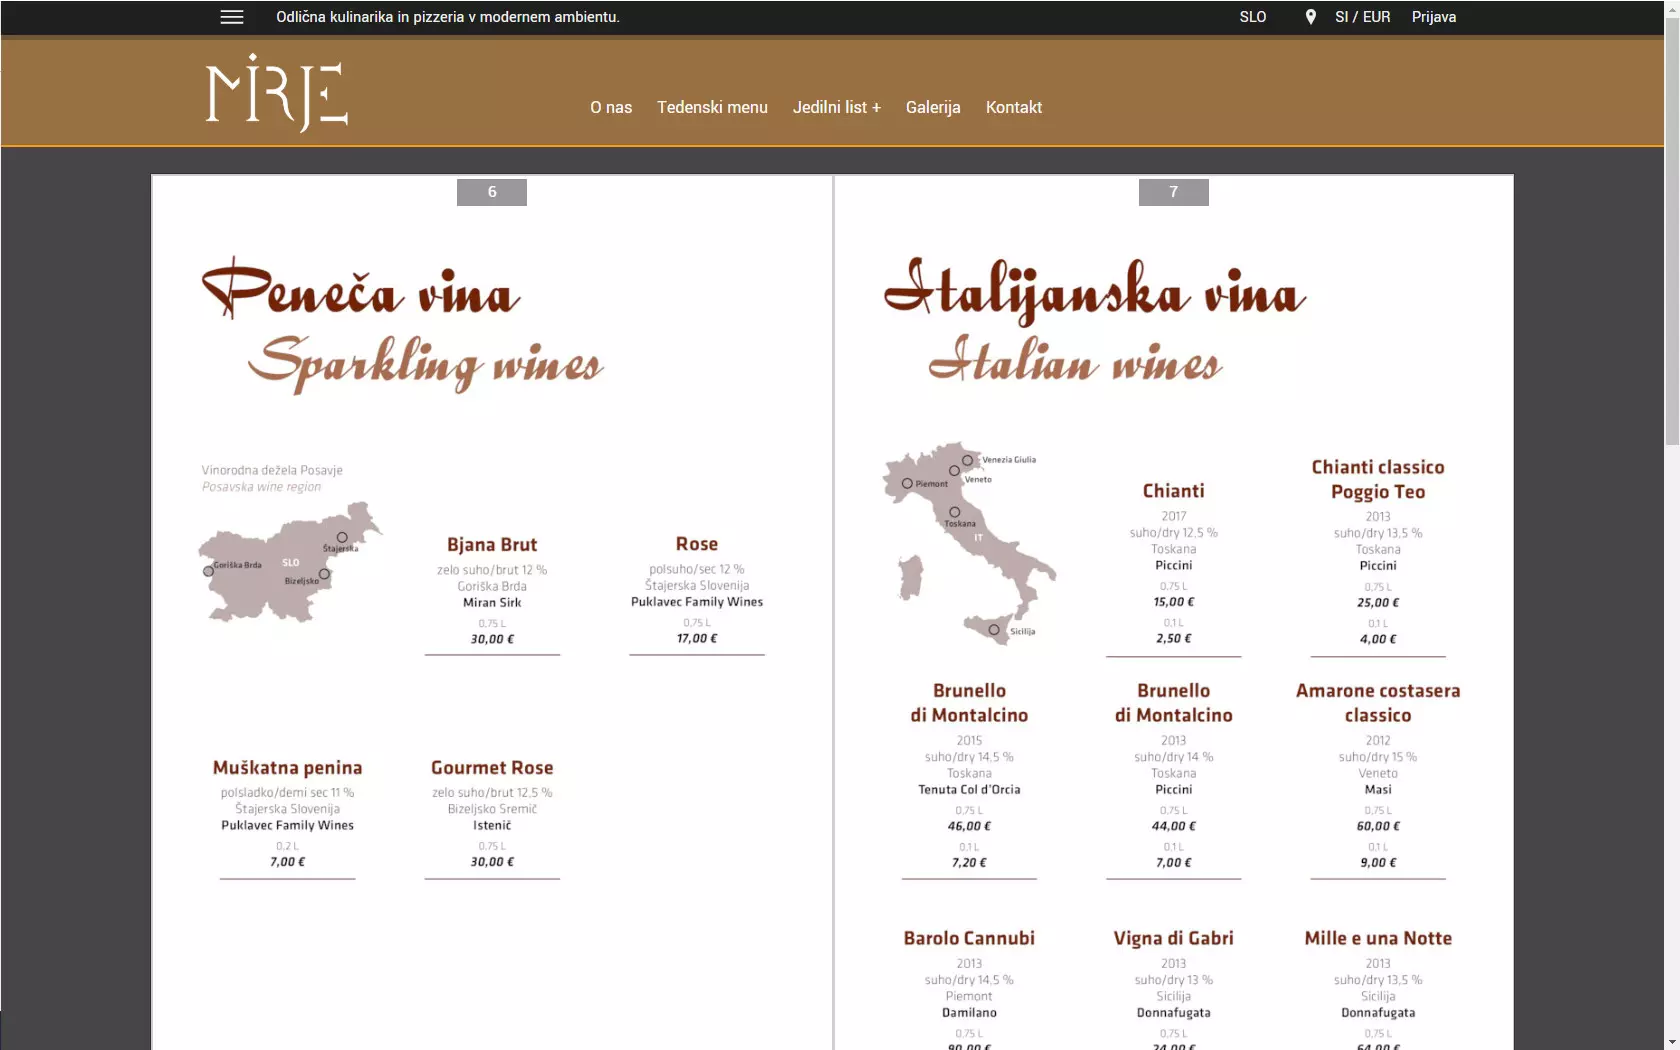Click the page 6 number badge

point(492,192)
